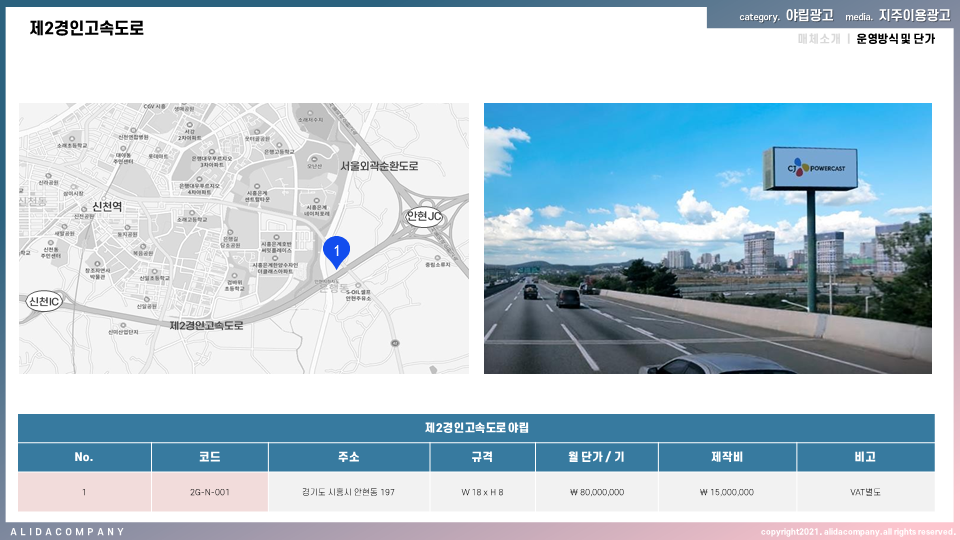Click the 월 단가 / 기 column header
Viewport: 960px width, 540px height.
(x=594, y=457)
